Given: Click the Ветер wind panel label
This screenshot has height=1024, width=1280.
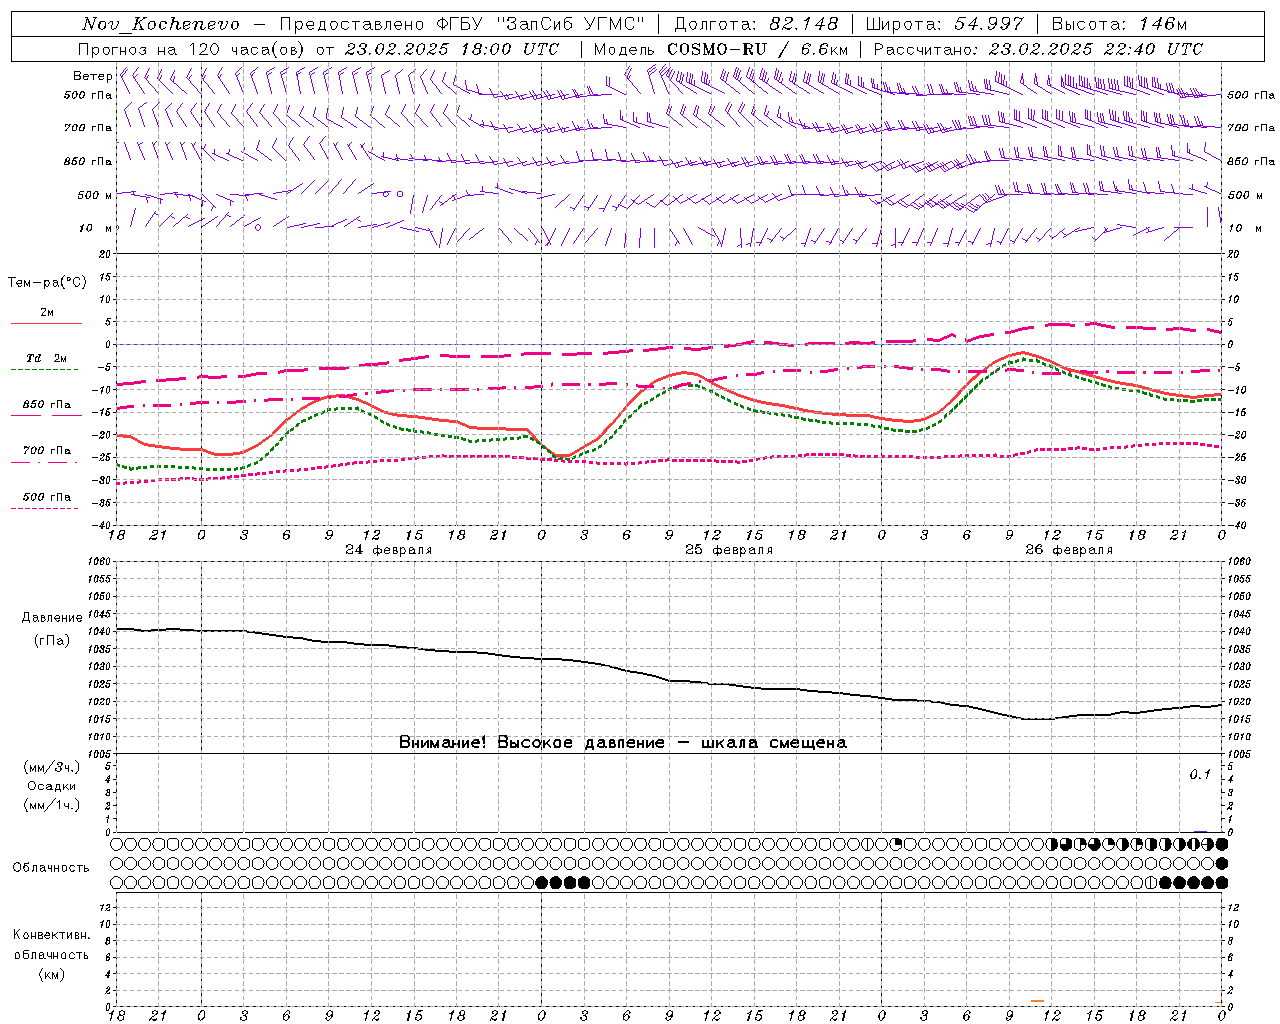Looking at the screenshot, I should [92, 76].
